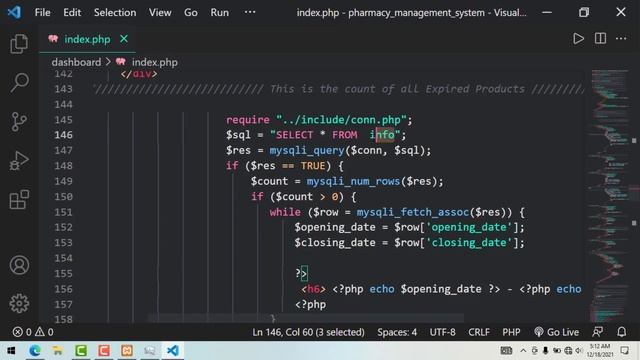
Task: Click the feedback icon in status bar
Action: pos(598,332)
